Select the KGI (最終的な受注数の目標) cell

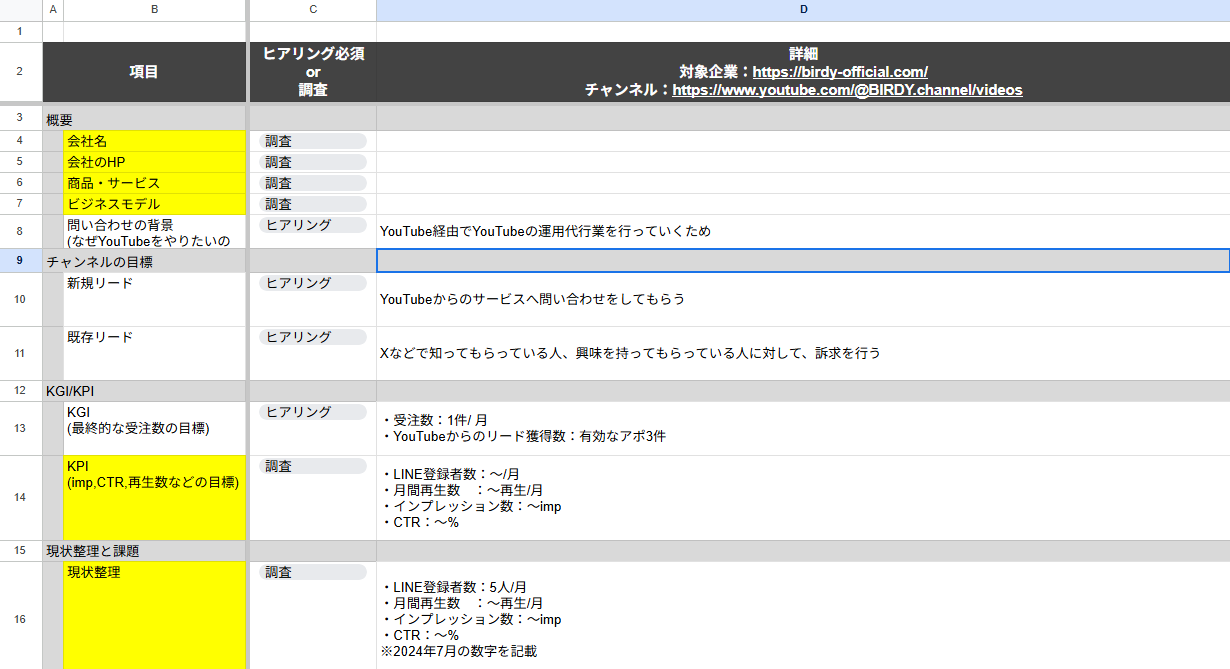pyautogui.click(x=154, y=428)
